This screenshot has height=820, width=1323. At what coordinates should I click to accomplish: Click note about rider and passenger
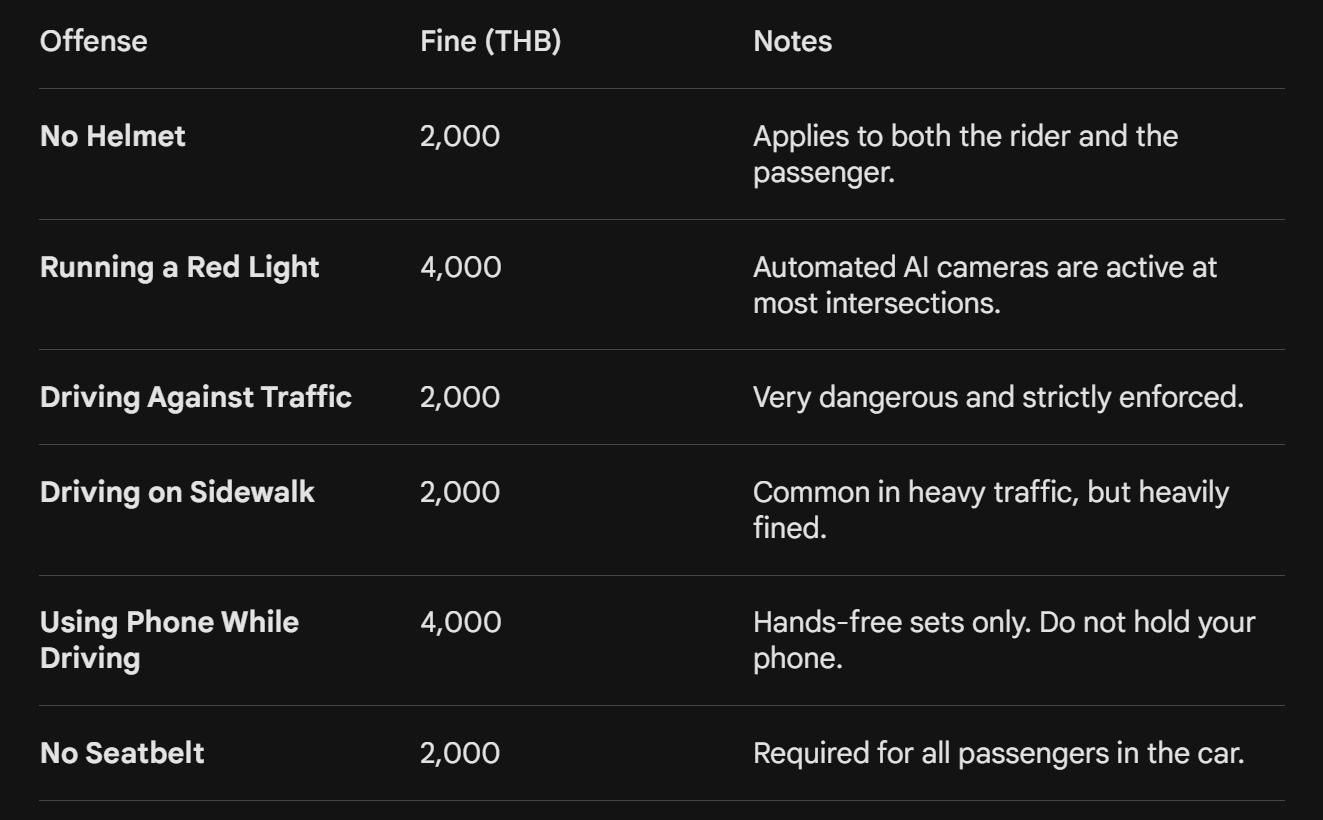click(x=965, y=153)
